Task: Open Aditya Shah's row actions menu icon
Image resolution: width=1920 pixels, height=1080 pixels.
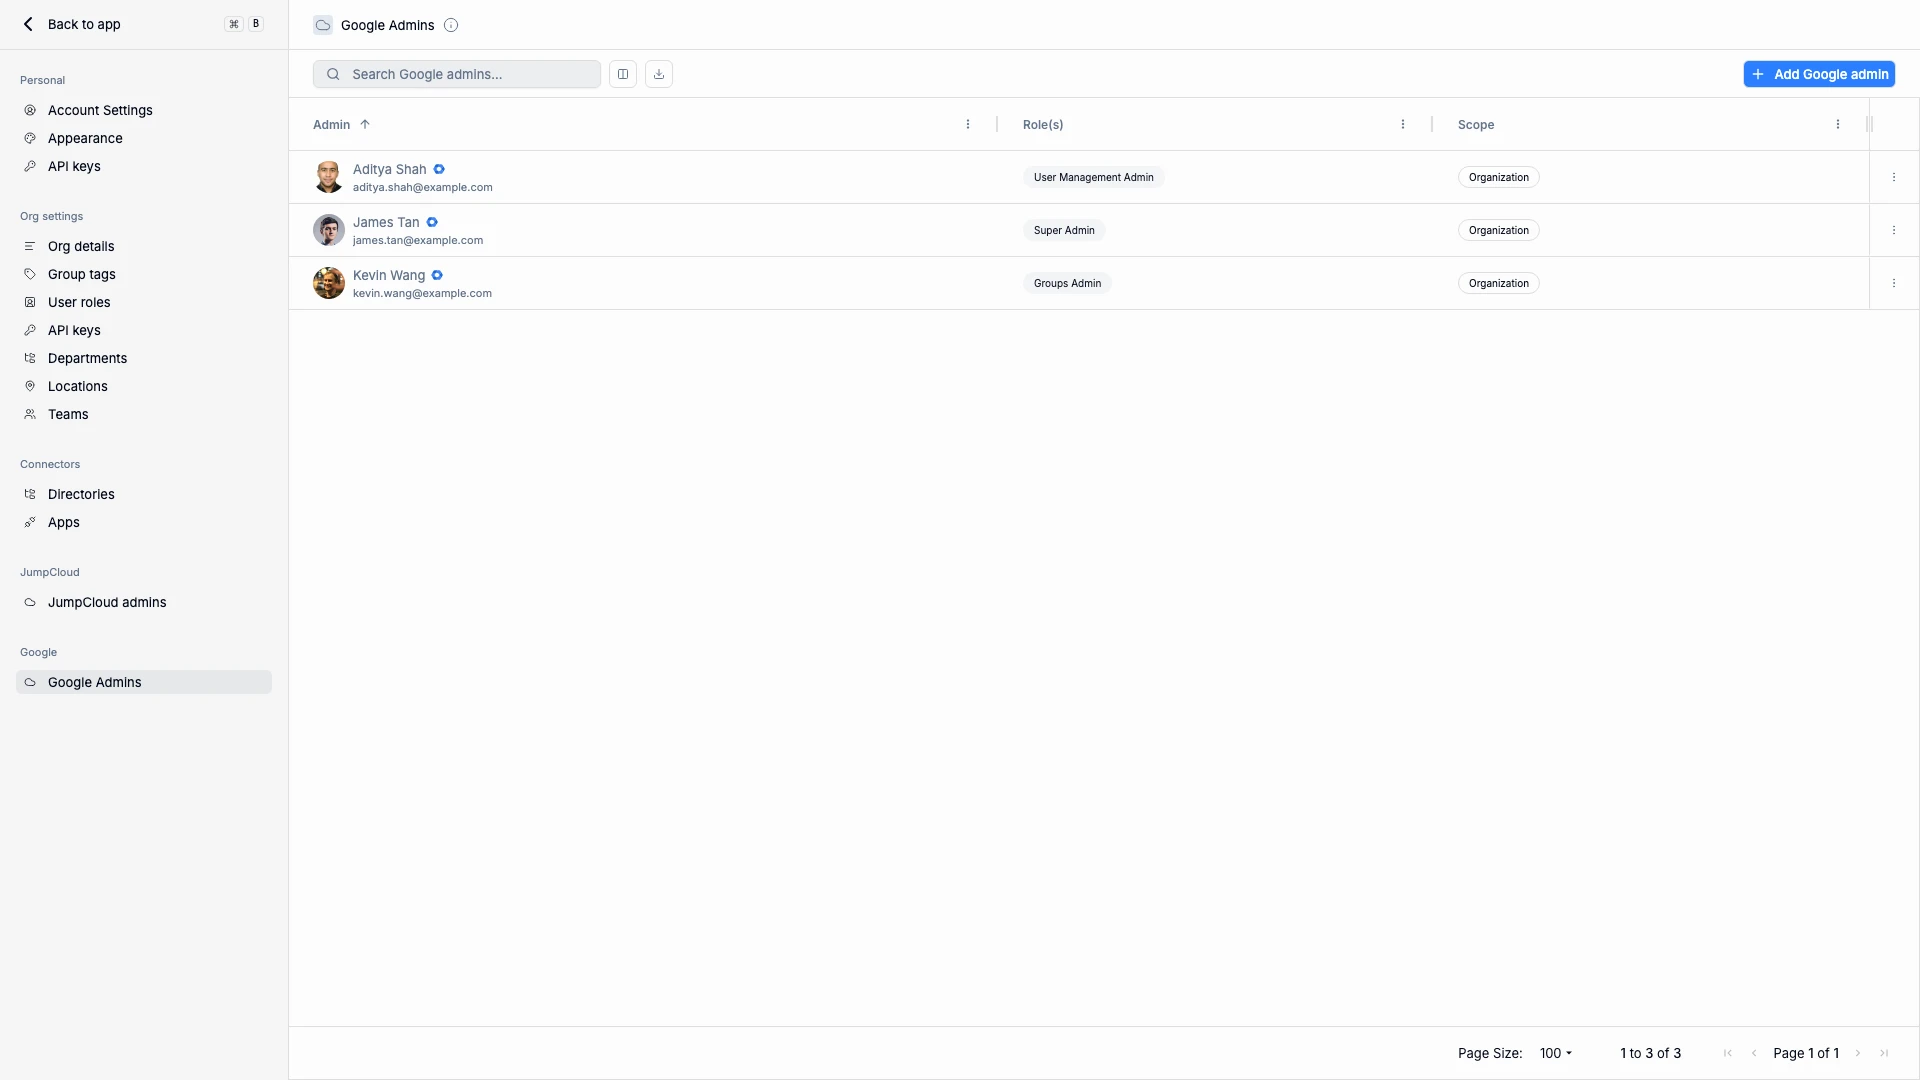Action: pyautogui.click(x=1894, y=176)
